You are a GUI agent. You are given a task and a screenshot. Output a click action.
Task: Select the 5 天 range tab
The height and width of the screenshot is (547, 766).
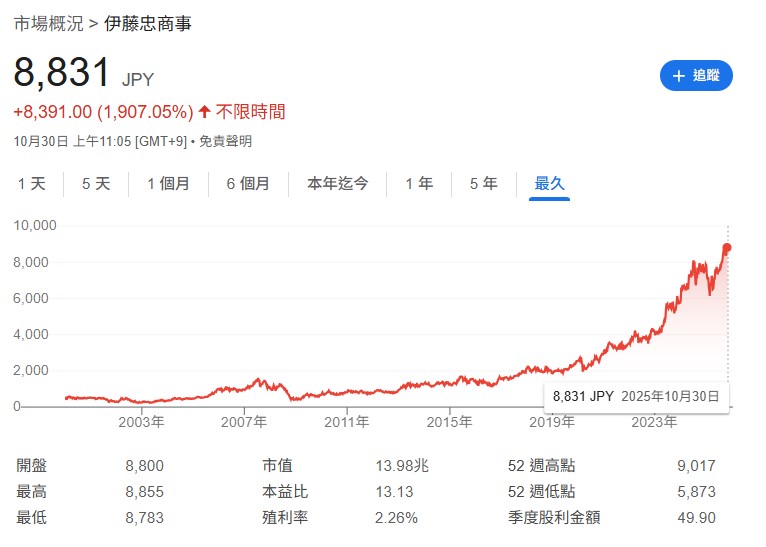[x=96, y=184]
